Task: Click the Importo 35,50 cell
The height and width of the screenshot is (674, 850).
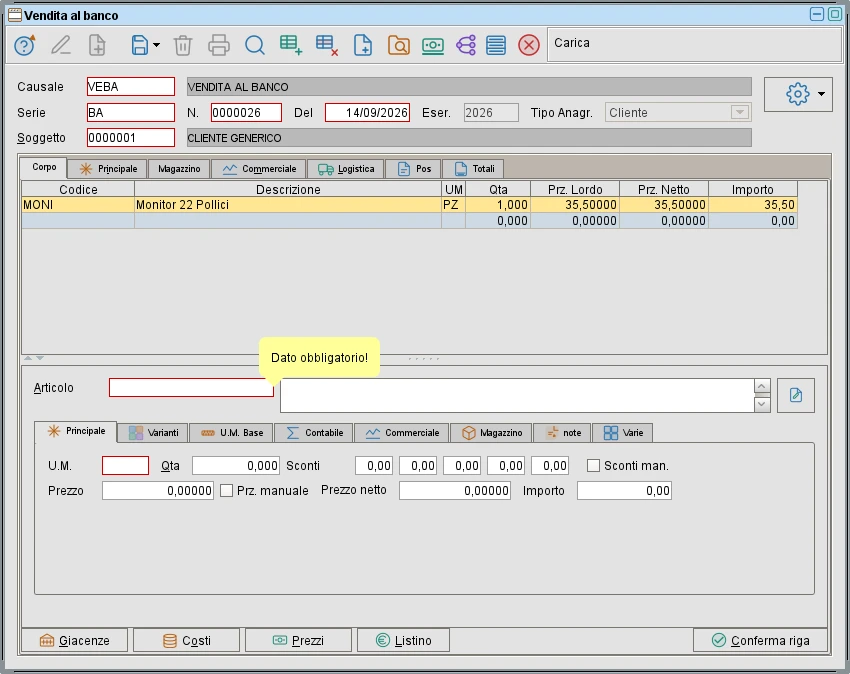Action: click(x=752, y=204)
